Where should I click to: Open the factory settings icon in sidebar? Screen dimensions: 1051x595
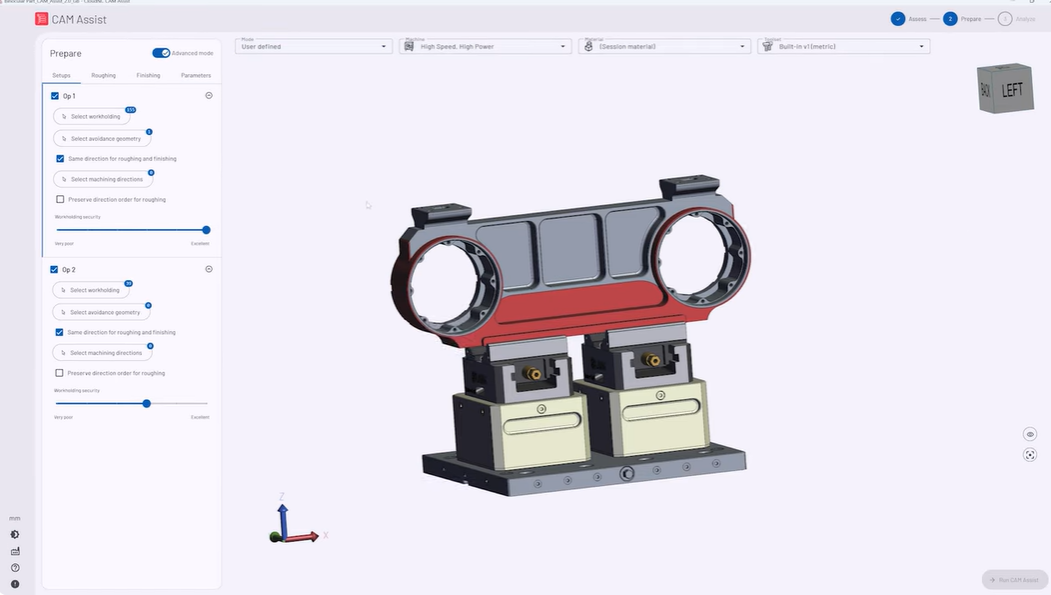[x=15, y=551]
